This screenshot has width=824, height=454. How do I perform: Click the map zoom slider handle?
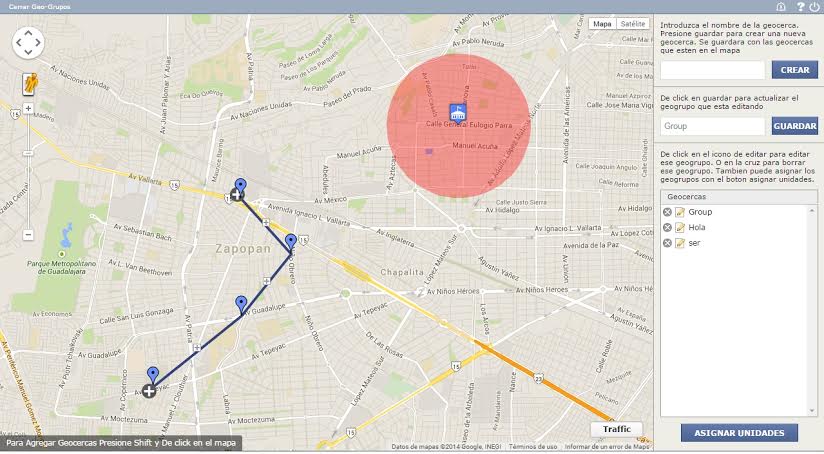pos(28,153)
